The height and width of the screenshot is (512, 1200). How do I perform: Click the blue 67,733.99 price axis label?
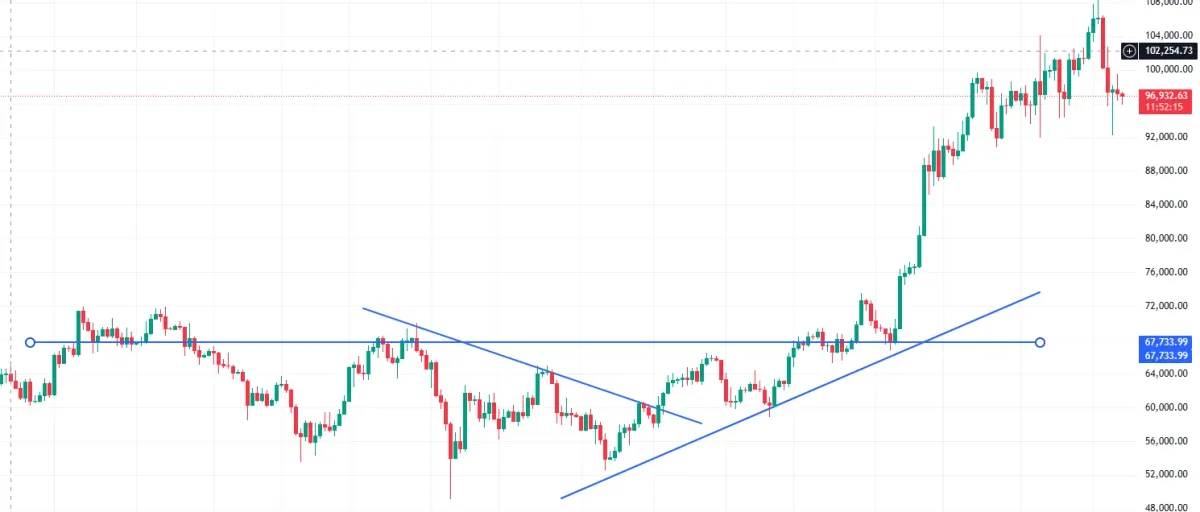(x=1168, y=342)
